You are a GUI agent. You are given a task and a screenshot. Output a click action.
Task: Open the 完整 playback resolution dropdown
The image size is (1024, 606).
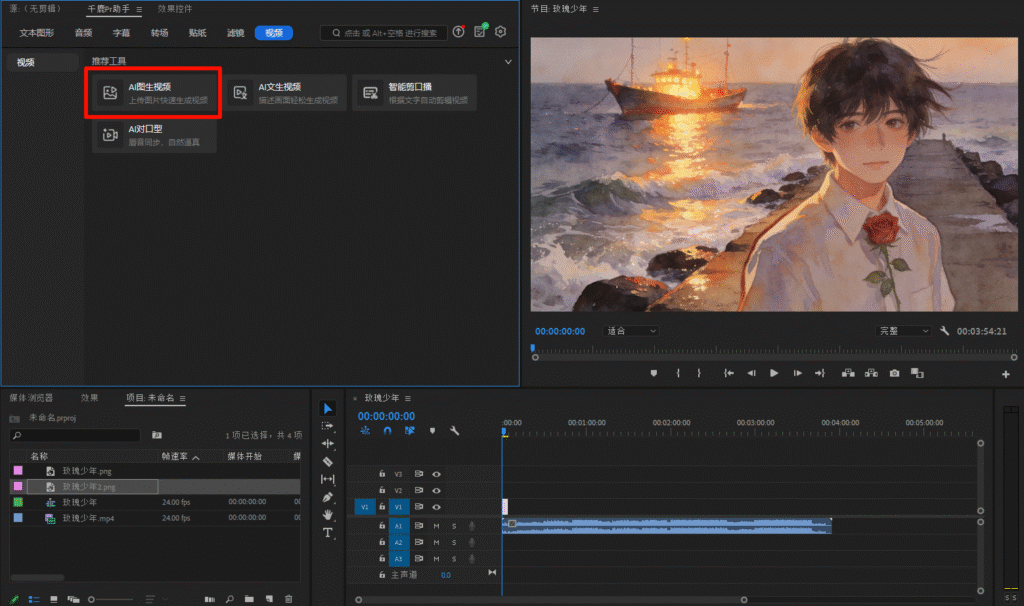point(903,331)
